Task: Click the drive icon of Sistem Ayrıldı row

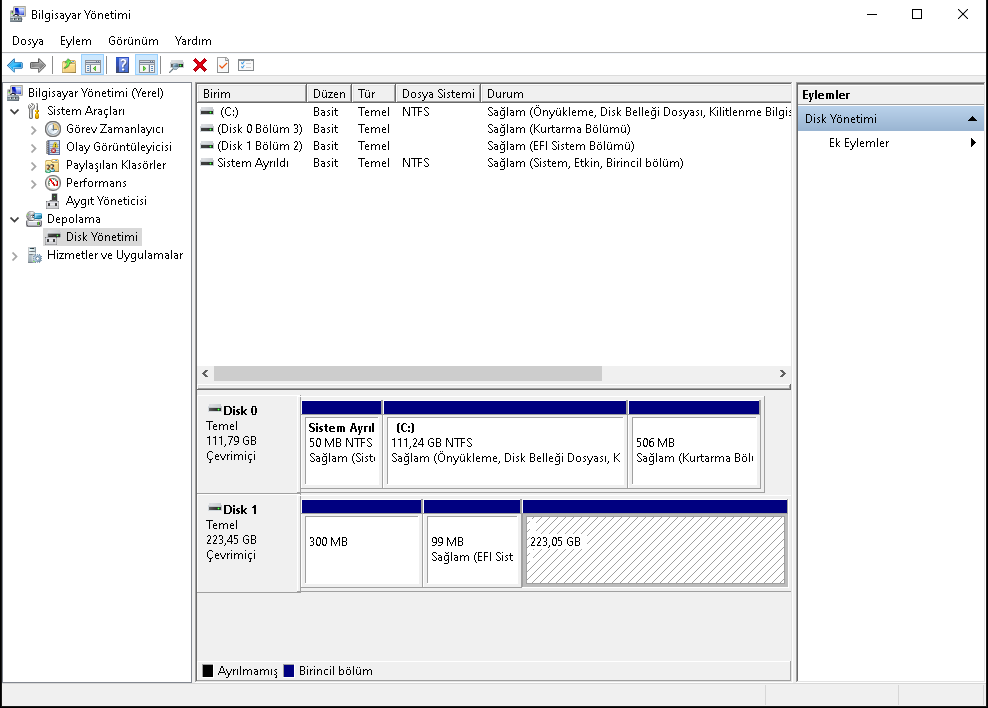Action: [207, 163]
